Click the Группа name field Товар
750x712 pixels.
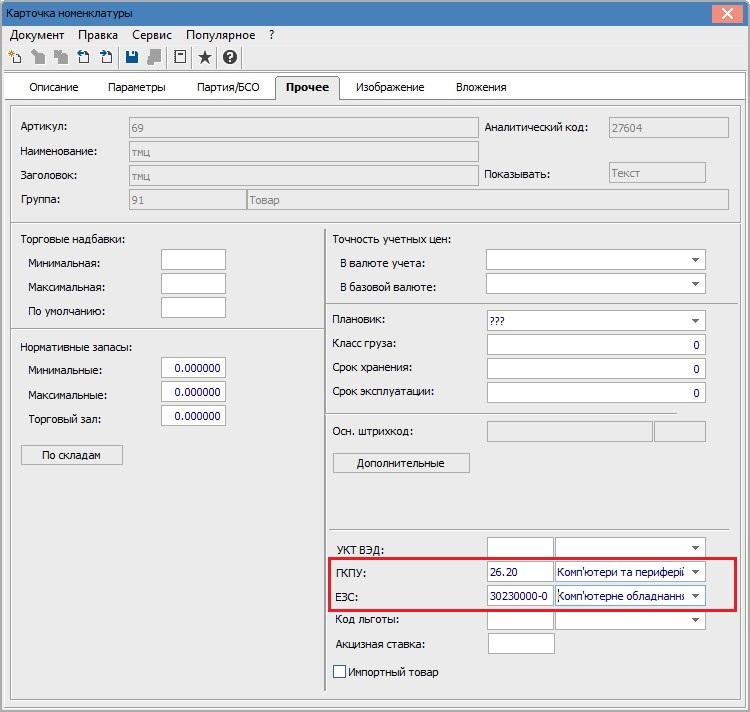click(x=487, y=199)
